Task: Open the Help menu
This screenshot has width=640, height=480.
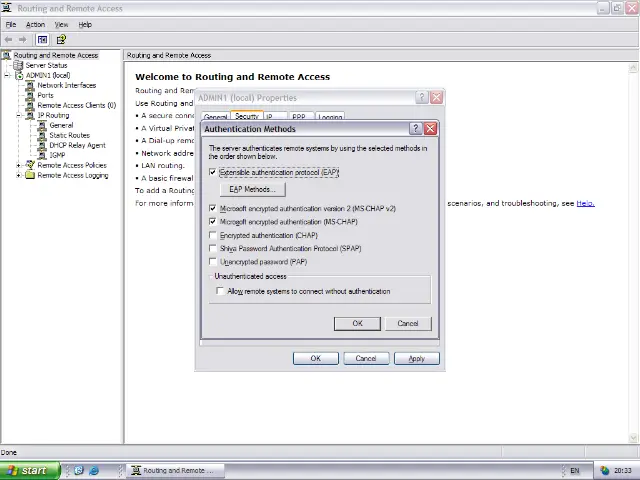Action: click(85, 25)
